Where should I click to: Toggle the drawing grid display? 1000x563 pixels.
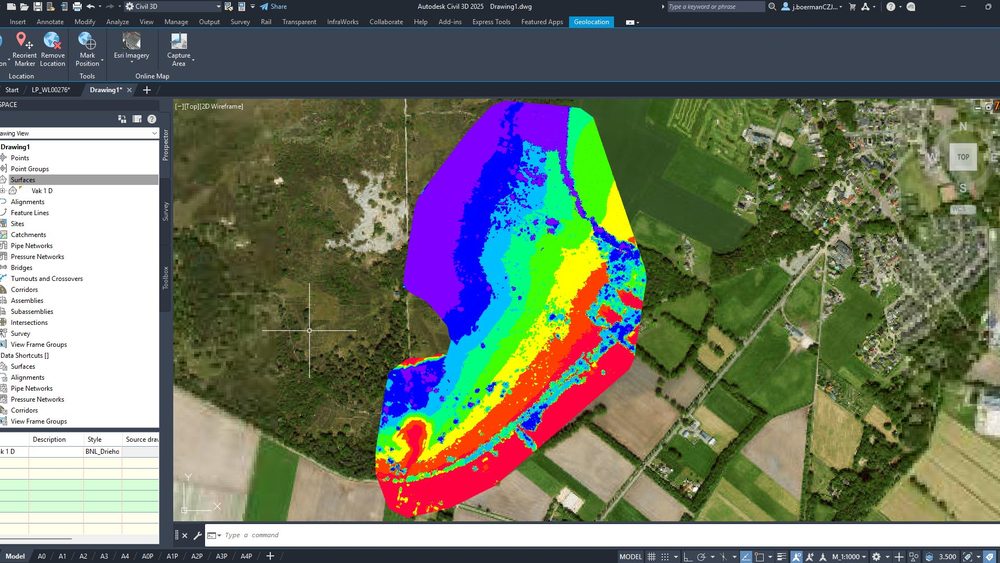651,557
